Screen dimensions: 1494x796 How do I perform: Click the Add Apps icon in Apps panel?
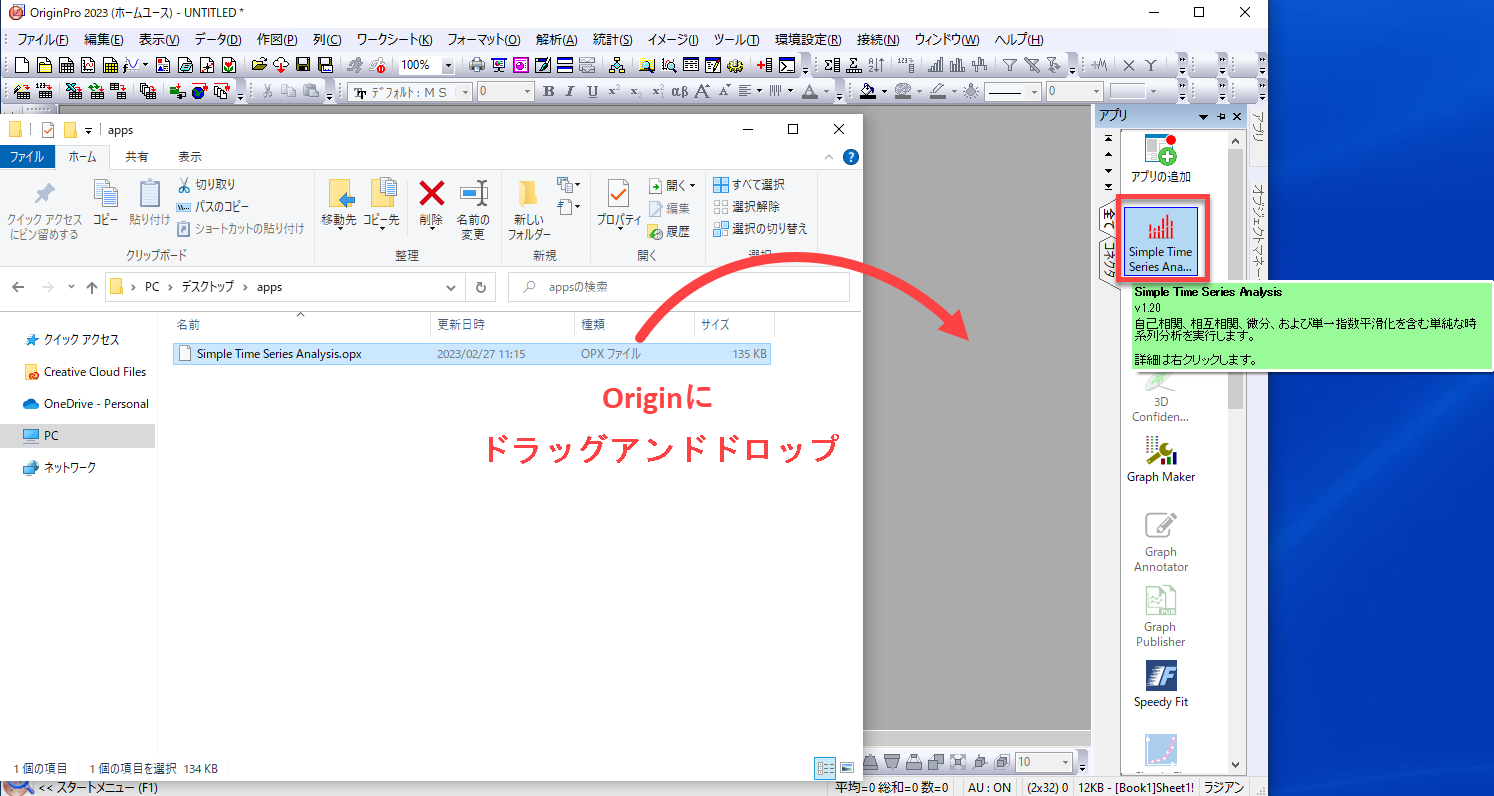(x=1160, y=158)
